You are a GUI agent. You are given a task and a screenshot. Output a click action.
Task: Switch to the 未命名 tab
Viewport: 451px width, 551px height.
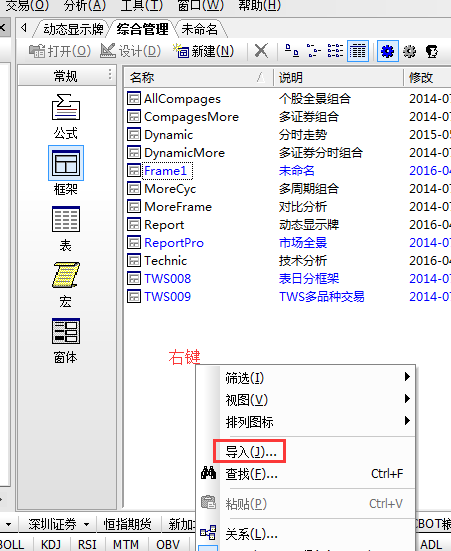(199, 29)
